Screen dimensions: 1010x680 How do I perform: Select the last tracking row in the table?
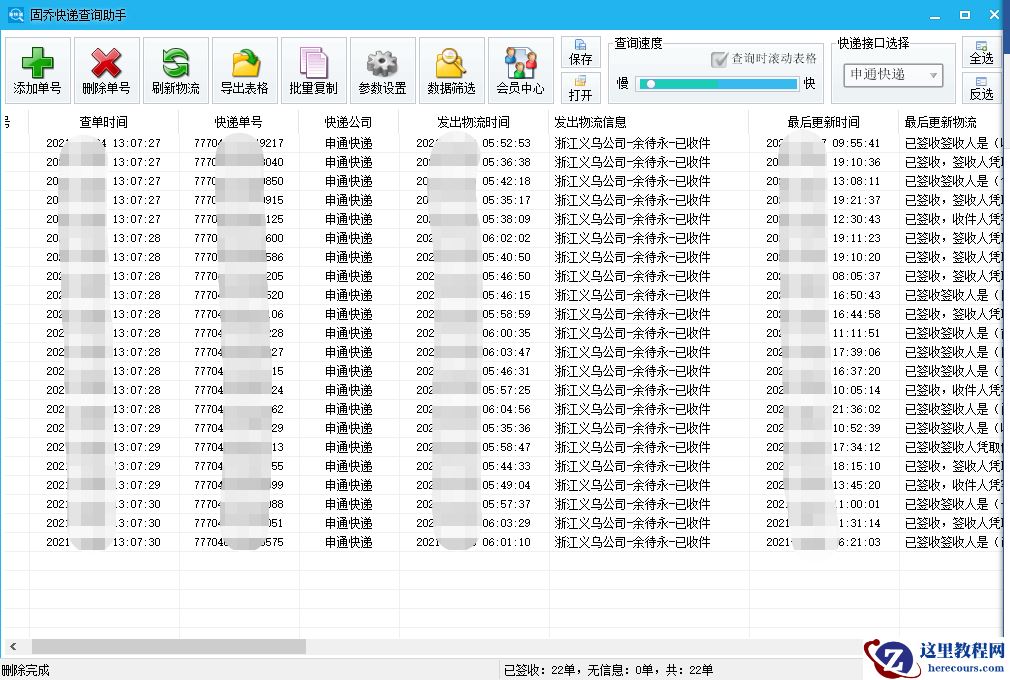(300, 541)
